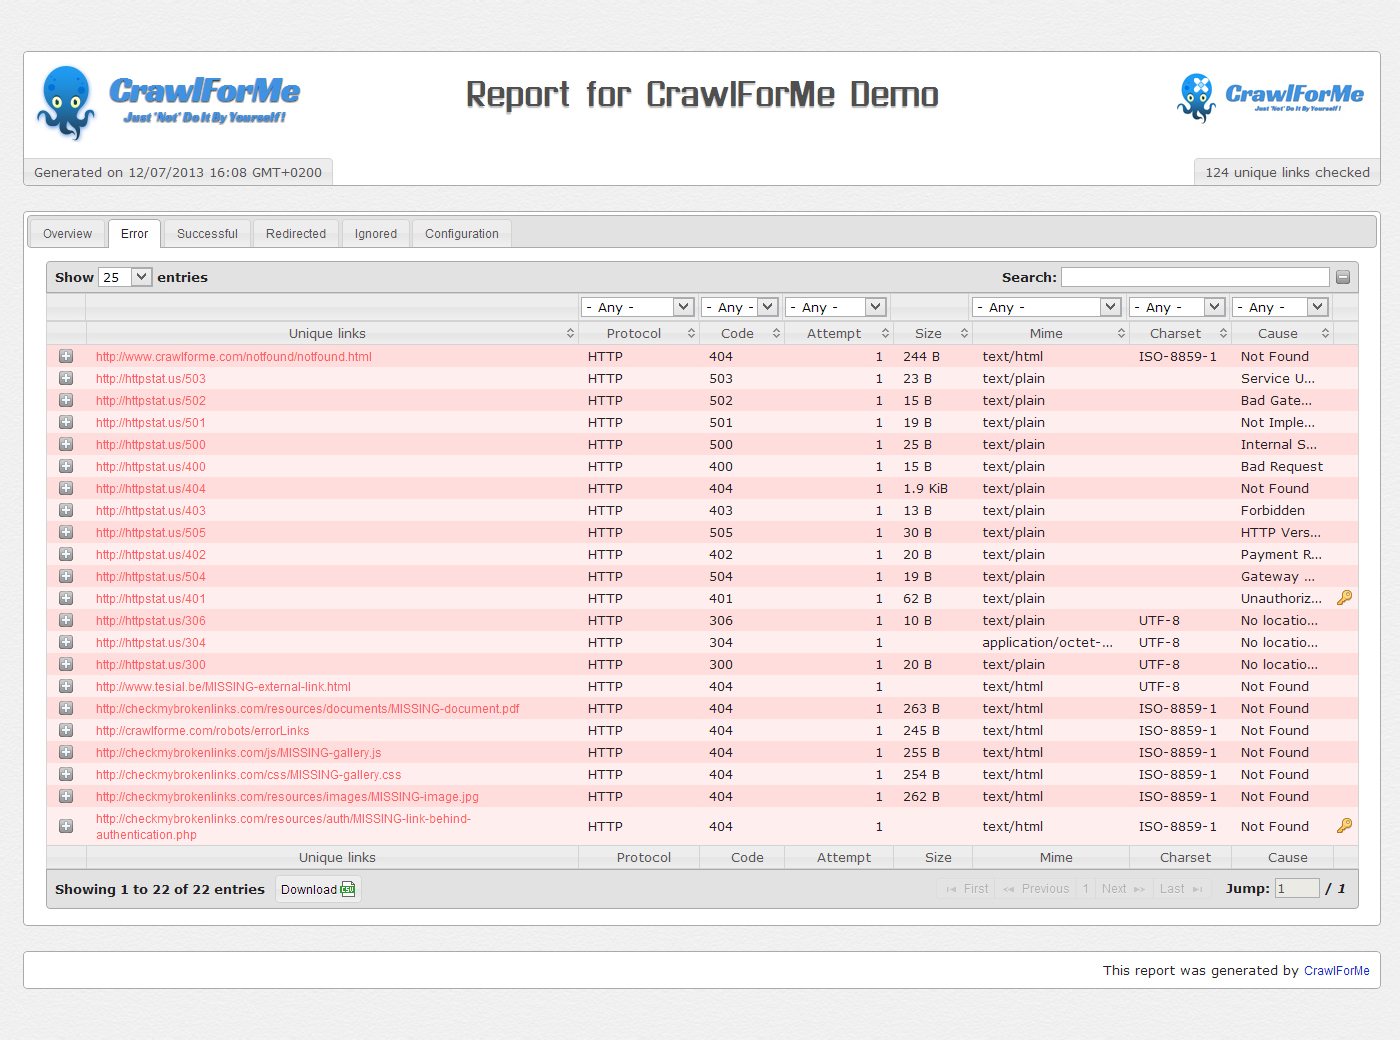Open Charset filter dropdown
Image resolution: width=1400 pixels, height=1040 pixels.
coord(1178,307)
